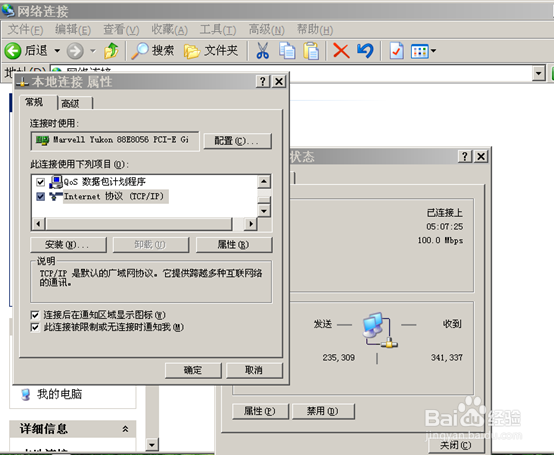Click the Cut scissors icon
554x455 pixels.
click(x=263, y=51)
